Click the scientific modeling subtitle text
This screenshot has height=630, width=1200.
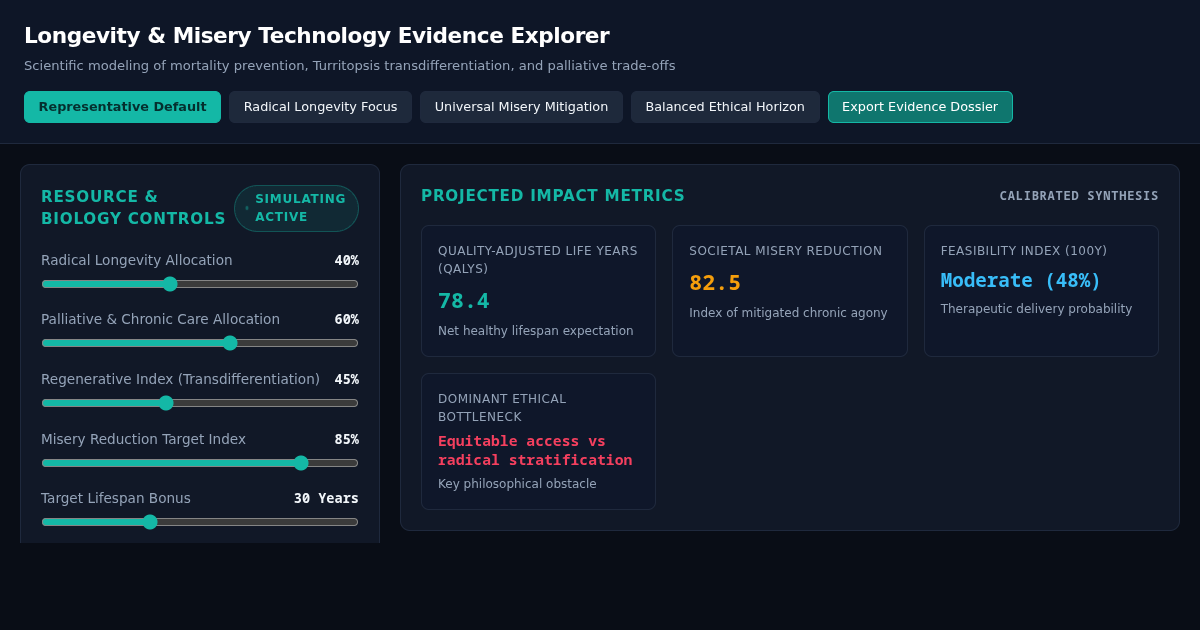coord(350,66)
